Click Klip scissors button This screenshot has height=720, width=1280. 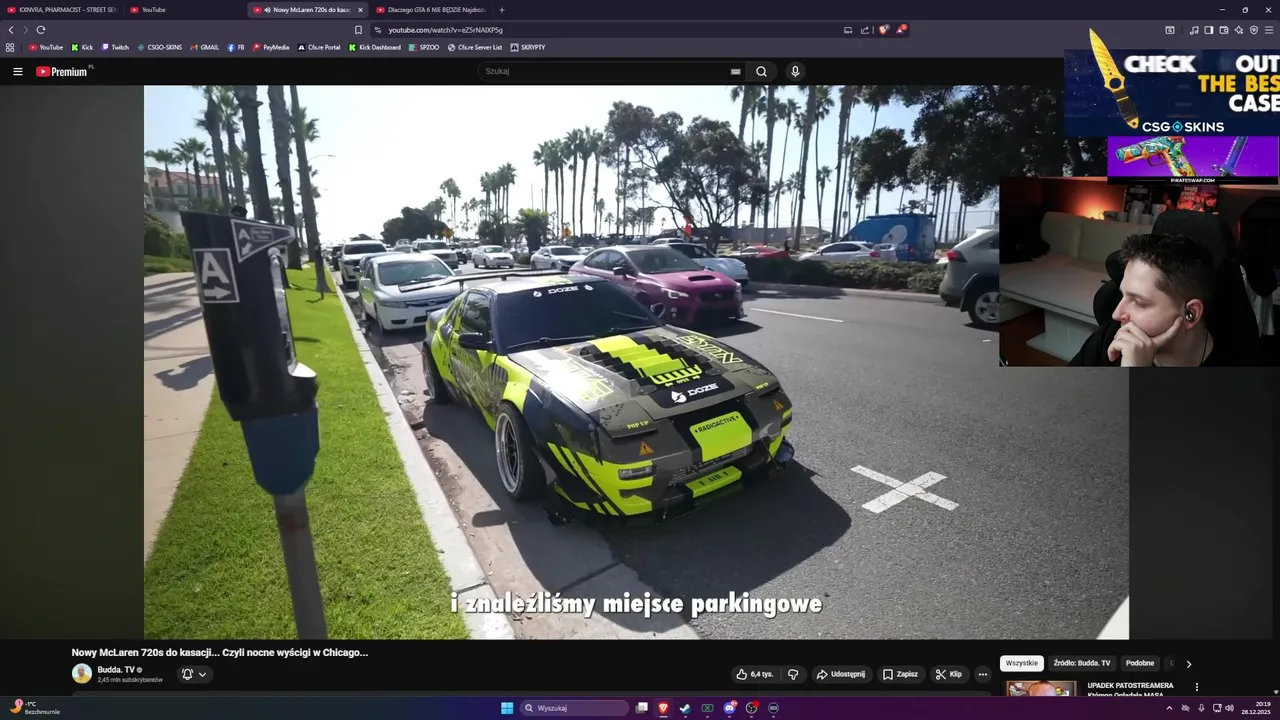coord(949,674)
